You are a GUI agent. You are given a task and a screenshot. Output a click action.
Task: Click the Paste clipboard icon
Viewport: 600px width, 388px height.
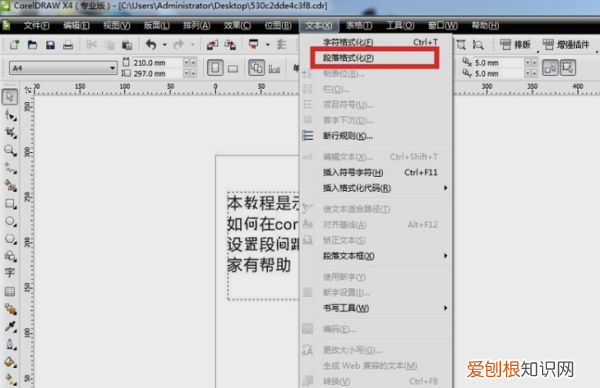[127, 45]
